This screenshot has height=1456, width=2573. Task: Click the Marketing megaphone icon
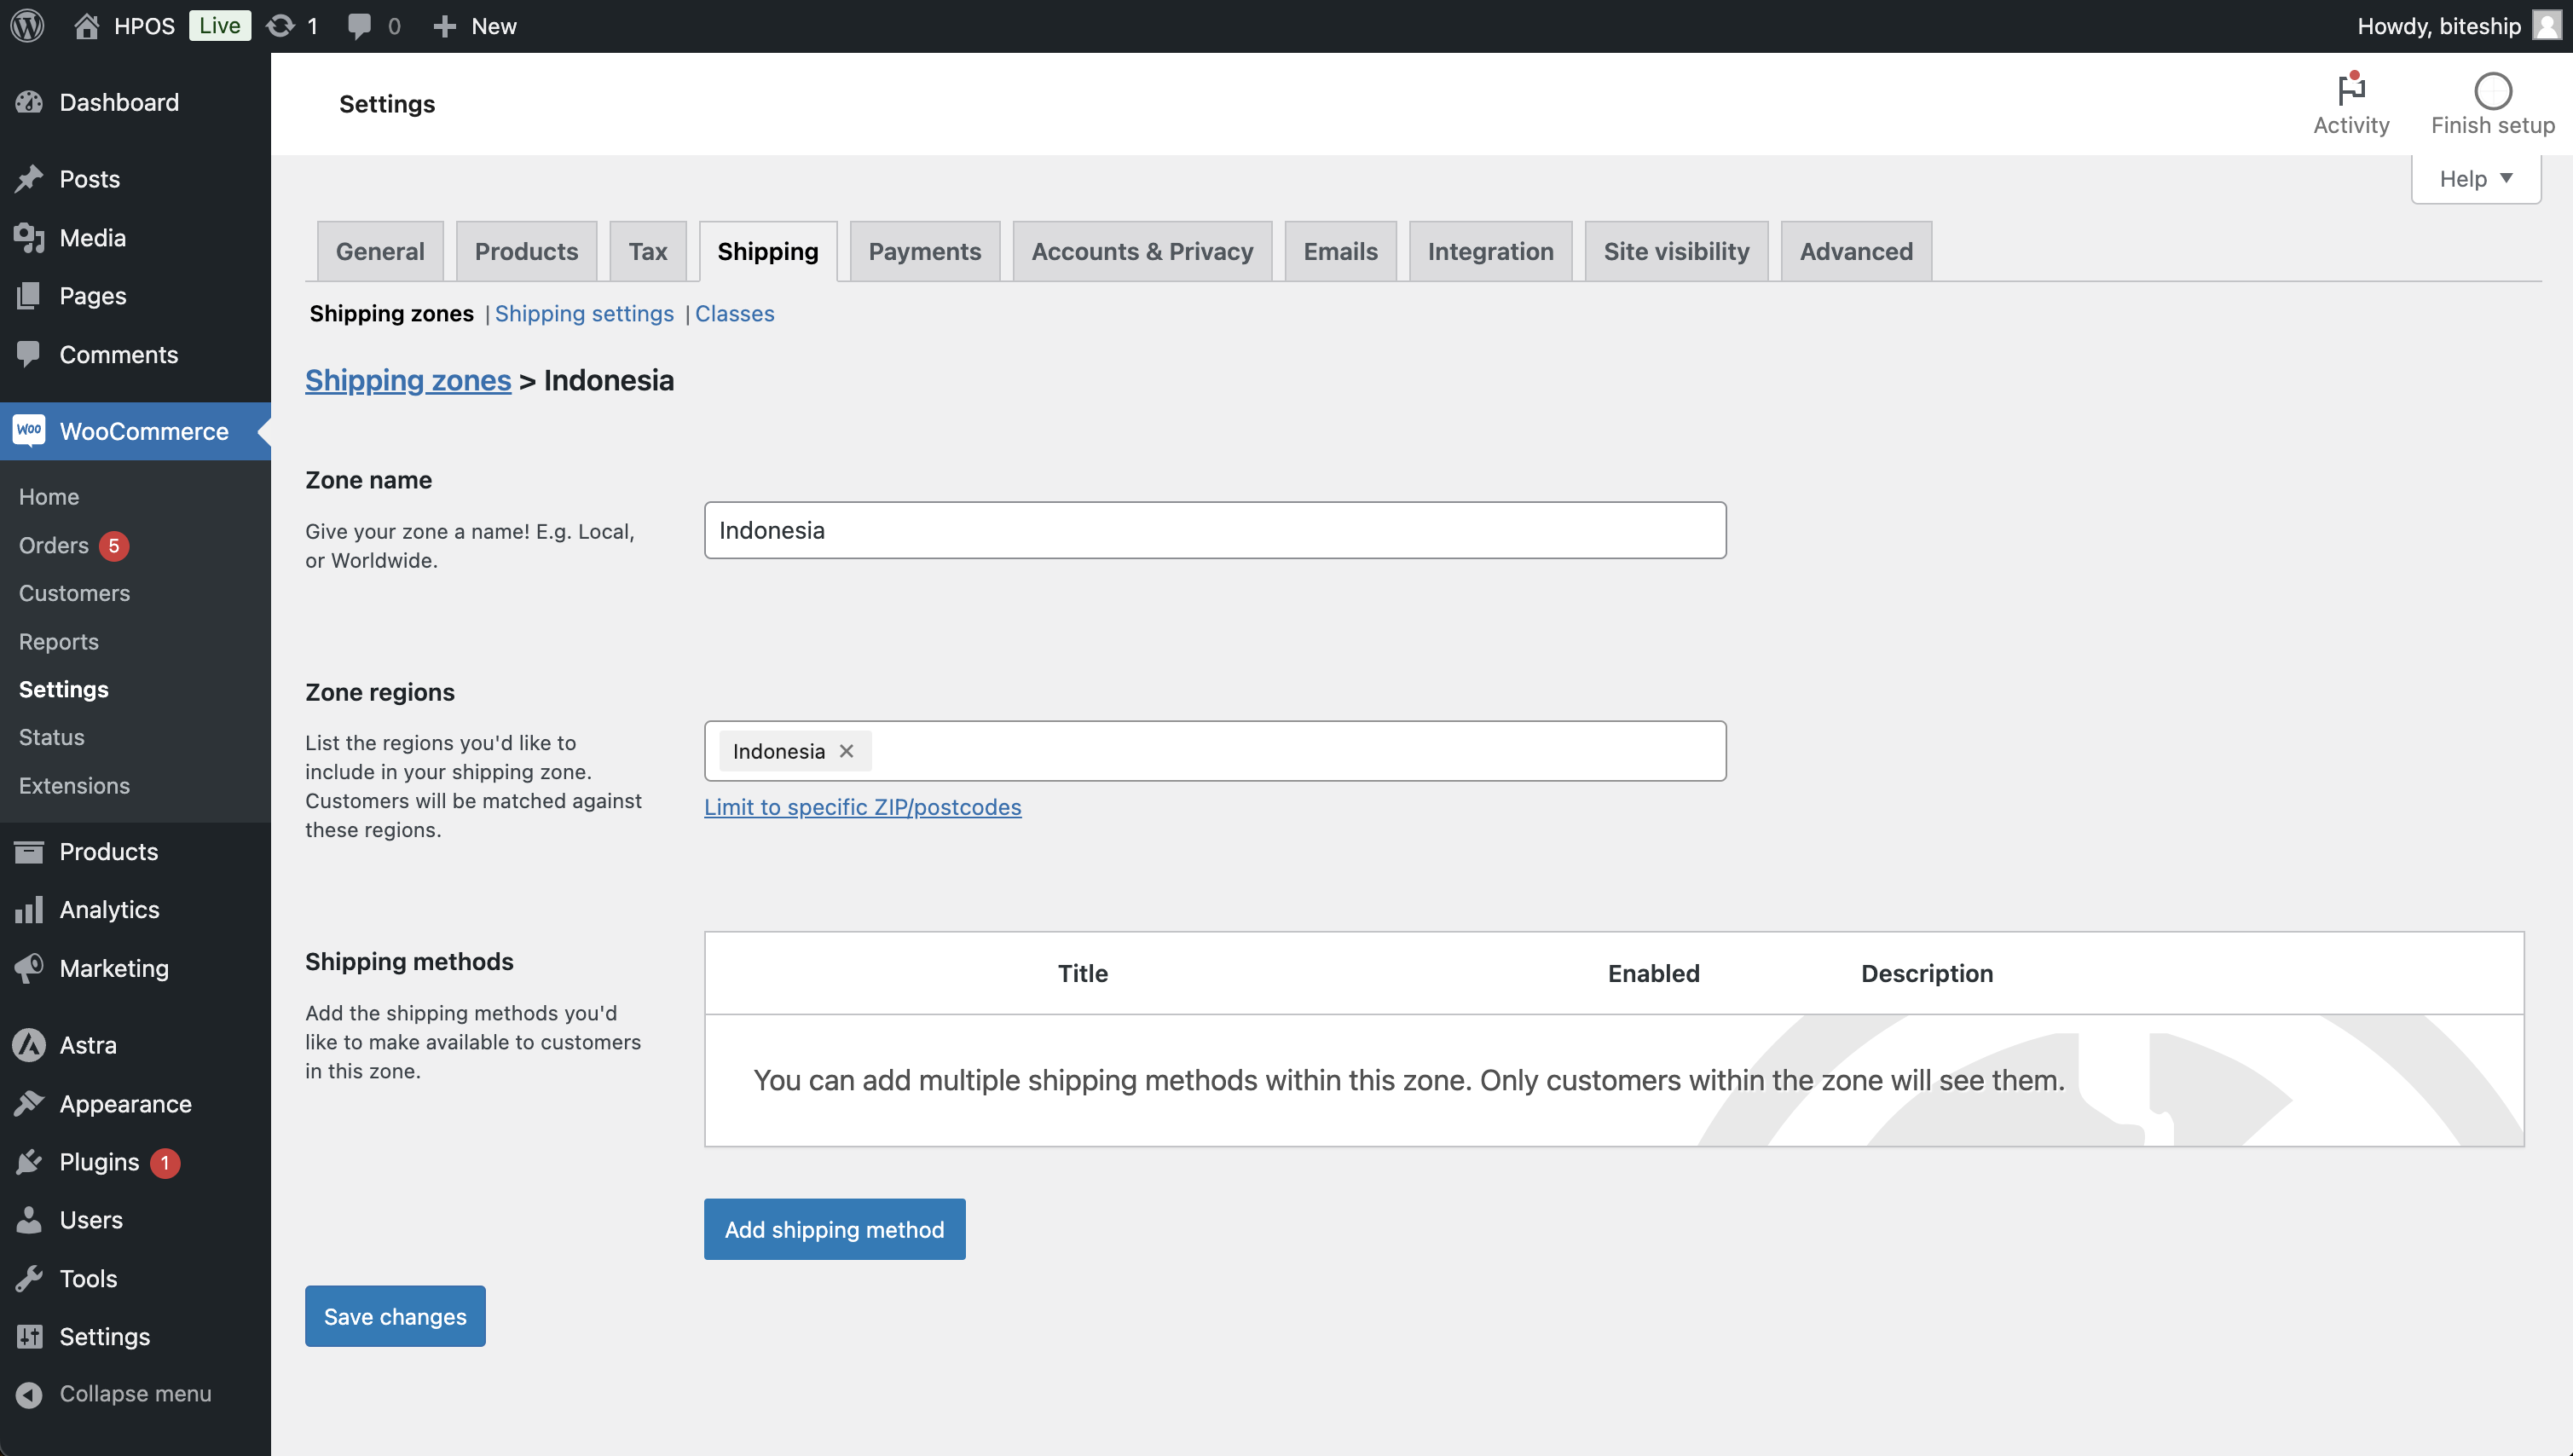coord(29,968)
